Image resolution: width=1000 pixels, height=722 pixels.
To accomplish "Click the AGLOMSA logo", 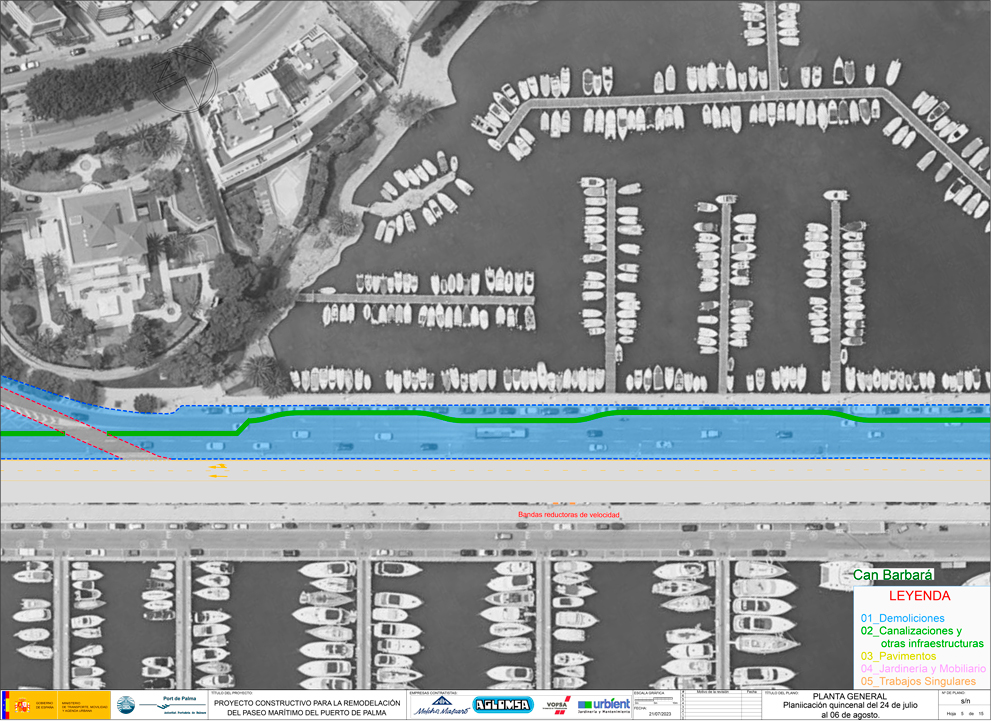I will [x=503, y=705].
